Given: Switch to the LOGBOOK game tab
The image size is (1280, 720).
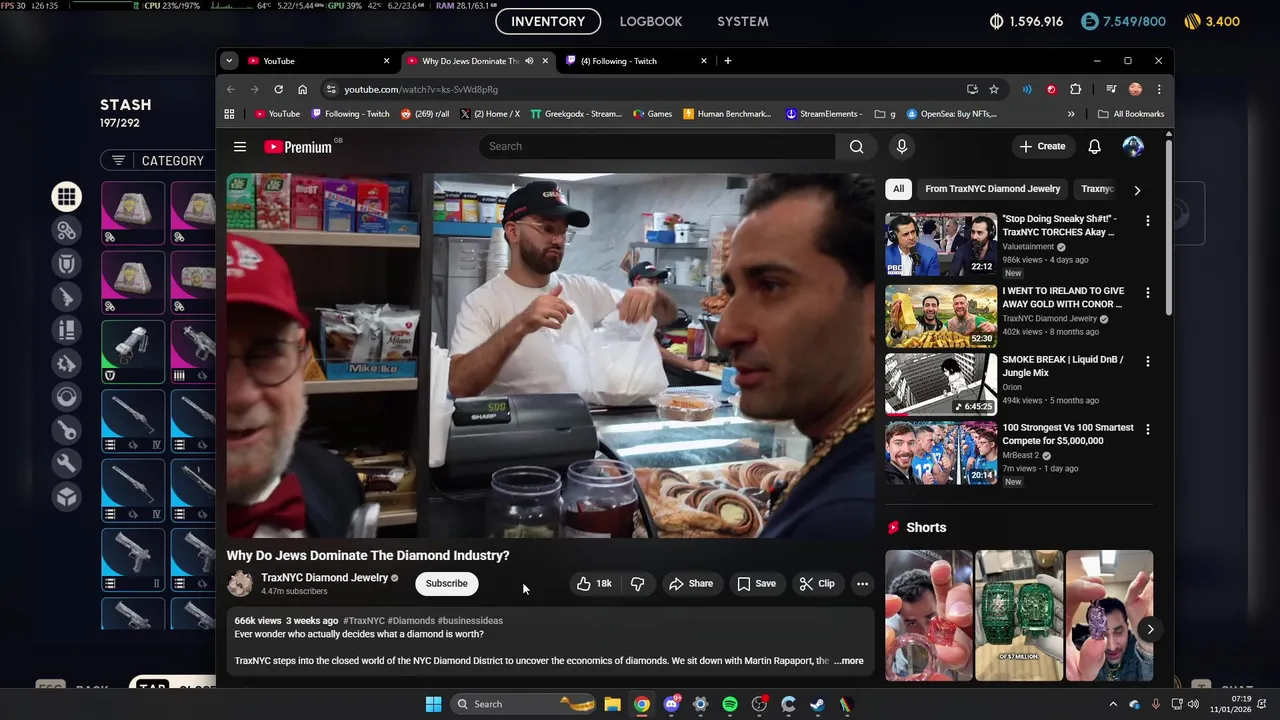Looking at the screenshot, I should (651, 21).
